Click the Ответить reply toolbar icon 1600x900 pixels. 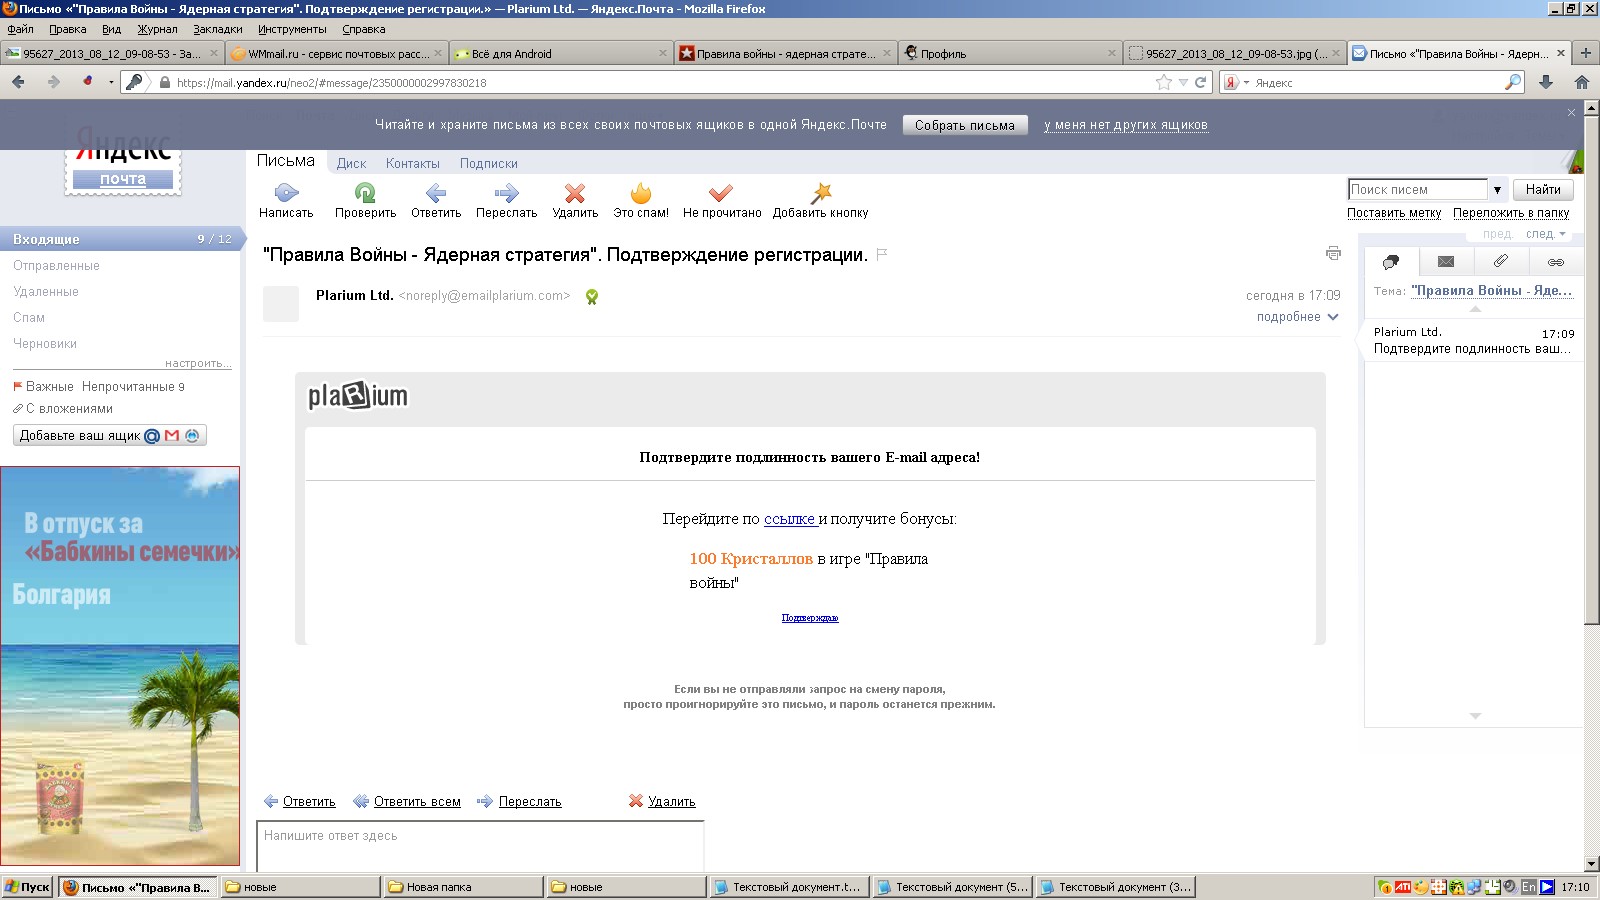(436, 192)
